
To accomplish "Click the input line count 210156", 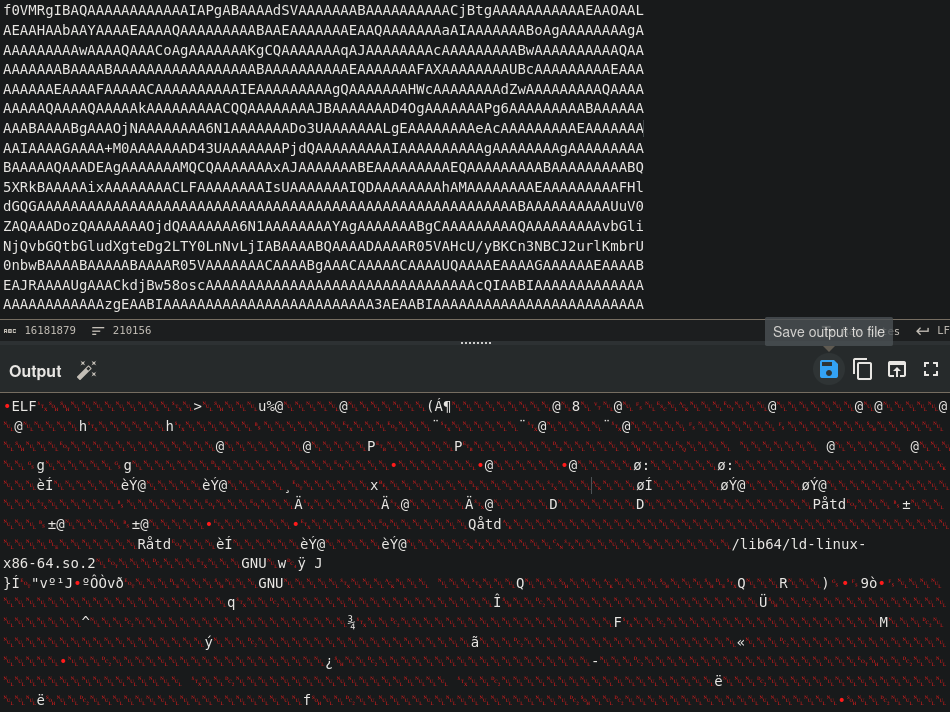I will click(x=132, y=331).
